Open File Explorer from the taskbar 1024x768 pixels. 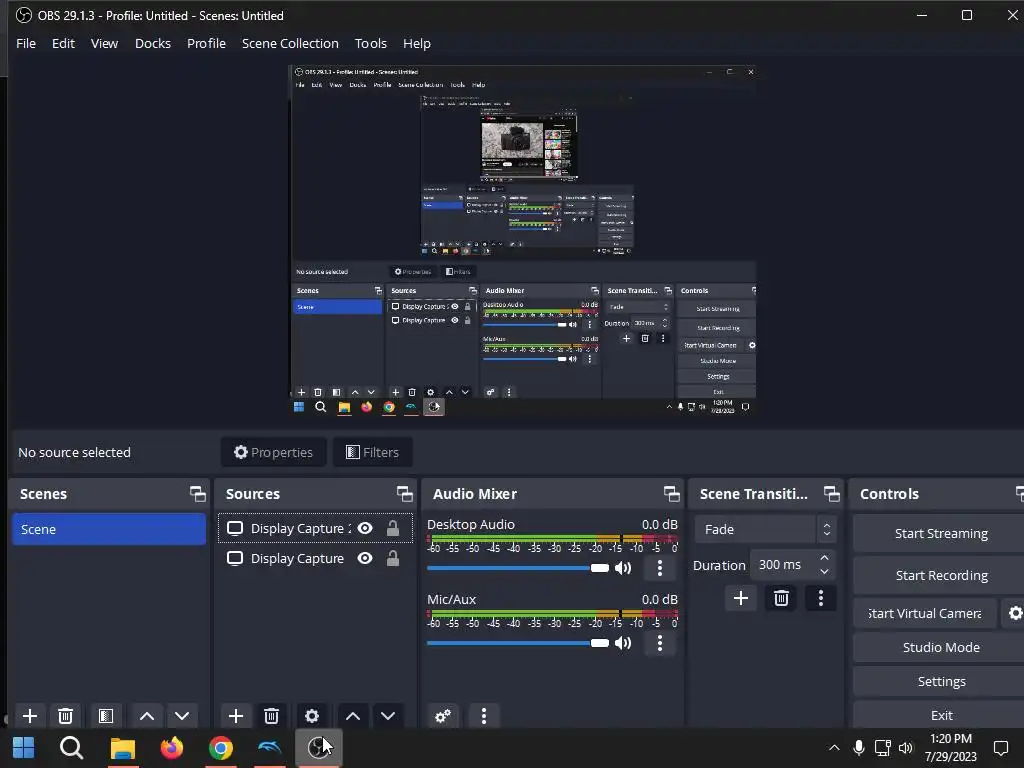tap(123, 748)
